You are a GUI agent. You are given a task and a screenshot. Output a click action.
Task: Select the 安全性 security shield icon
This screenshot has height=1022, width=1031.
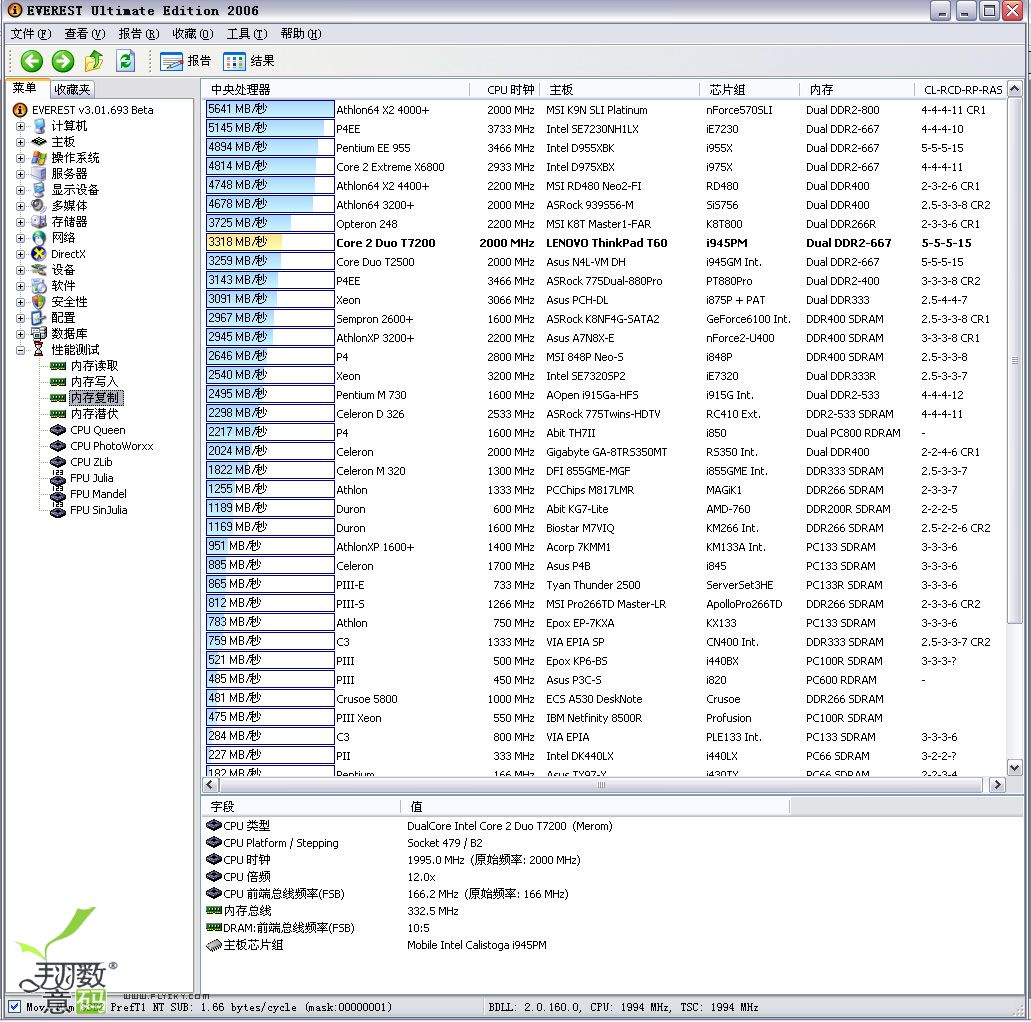tap(39, 301)
